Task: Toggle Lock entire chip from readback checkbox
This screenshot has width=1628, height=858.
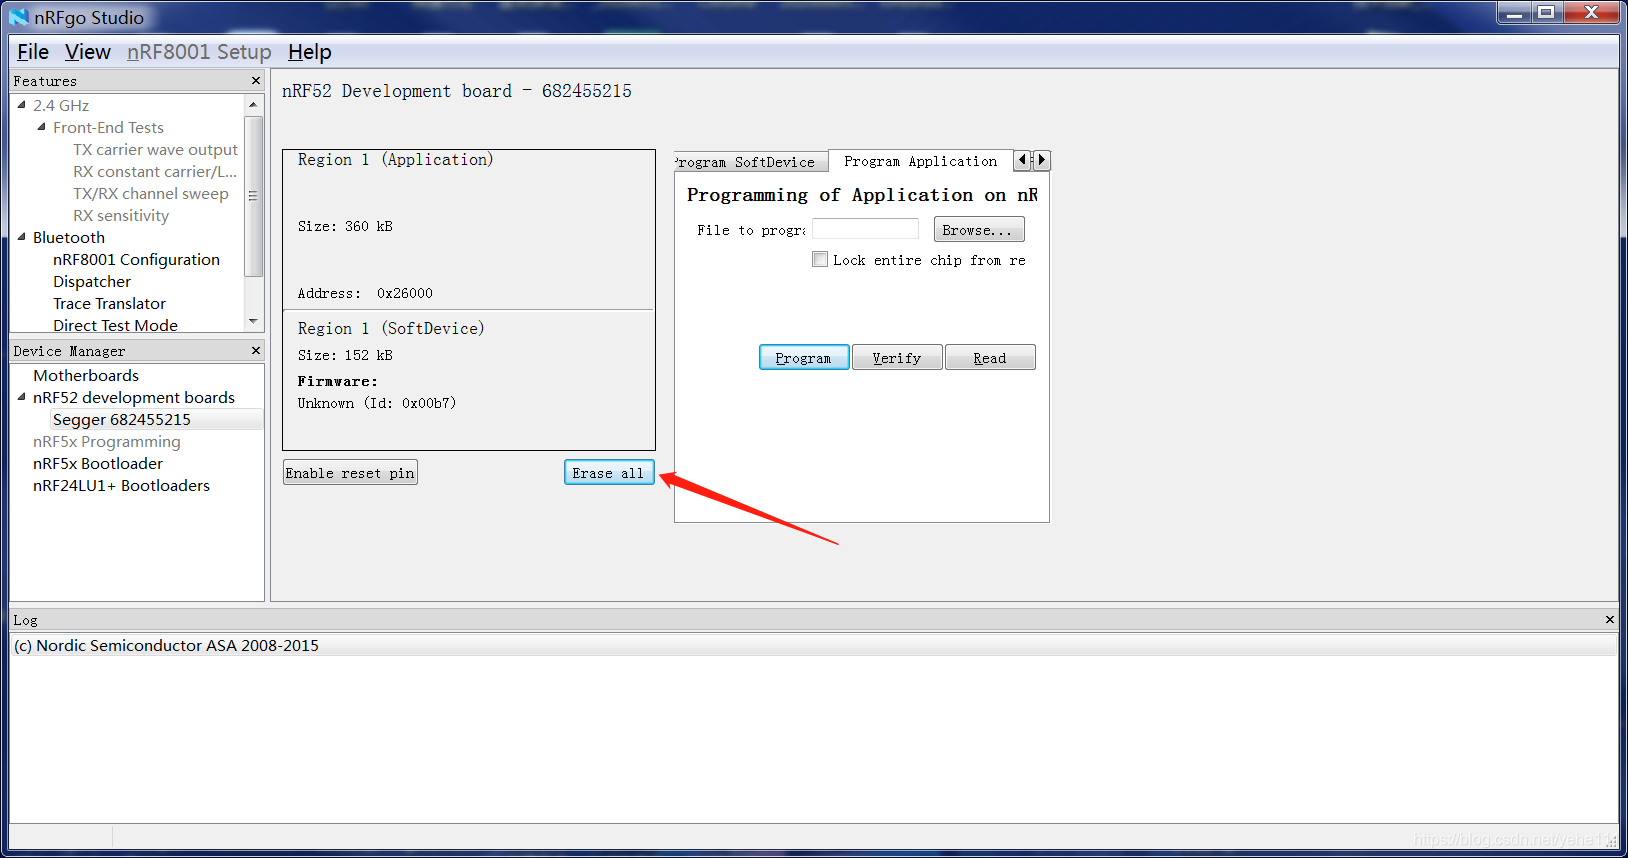Action: click(820, 260)
